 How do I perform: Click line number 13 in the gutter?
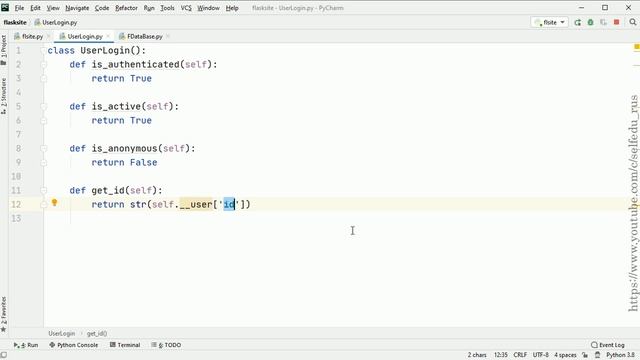(x=16, y=218)
